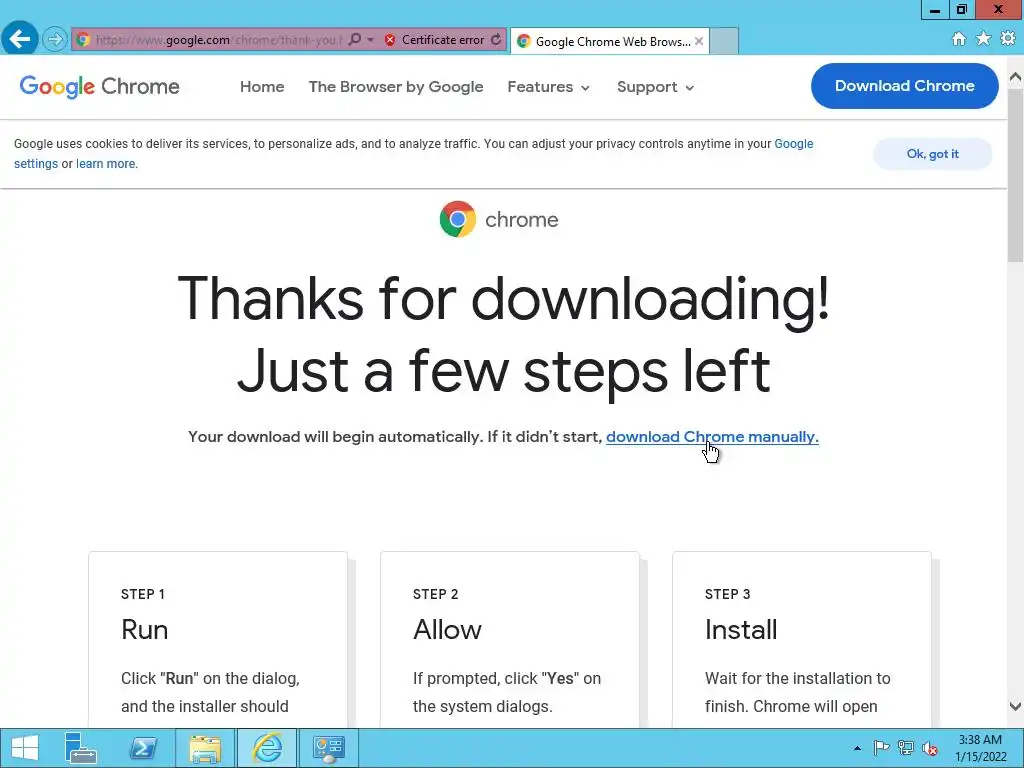
Task: Refresh the page with reload icon
Action: pos(496,39)
